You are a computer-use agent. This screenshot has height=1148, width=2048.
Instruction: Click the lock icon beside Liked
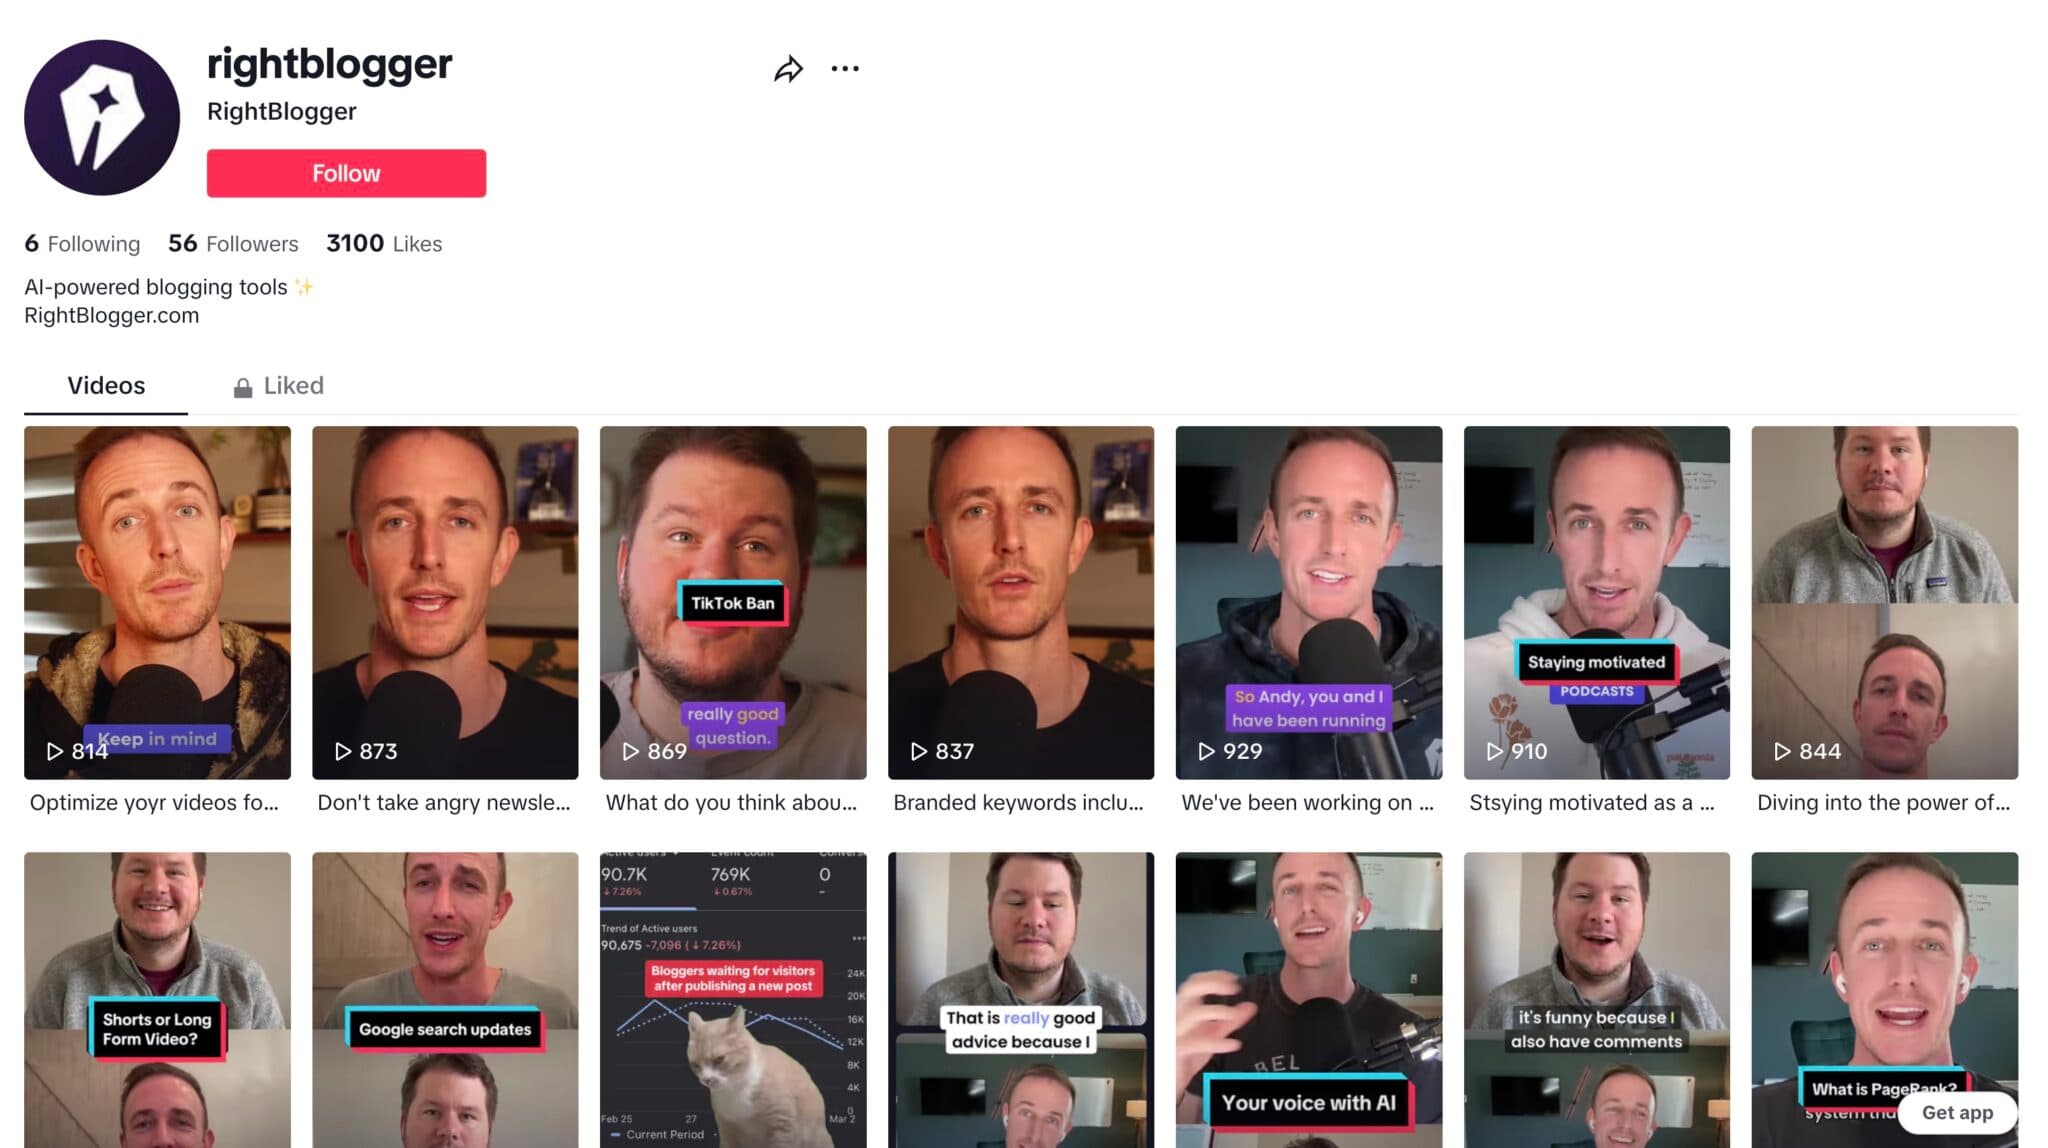click(243, 386)
